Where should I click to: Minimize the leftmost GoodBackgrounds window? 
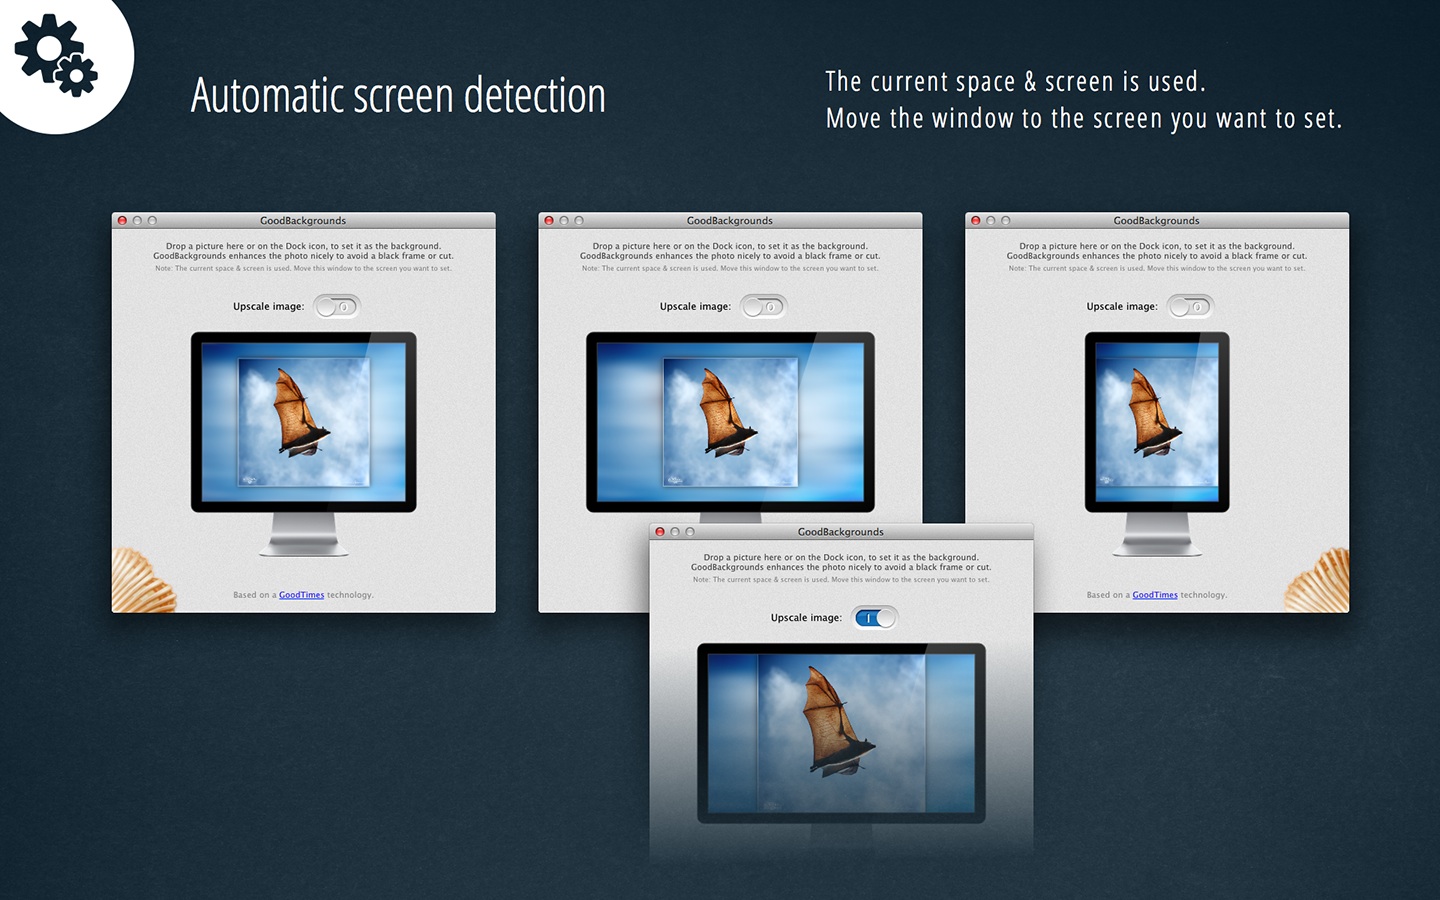click(137, 221)
